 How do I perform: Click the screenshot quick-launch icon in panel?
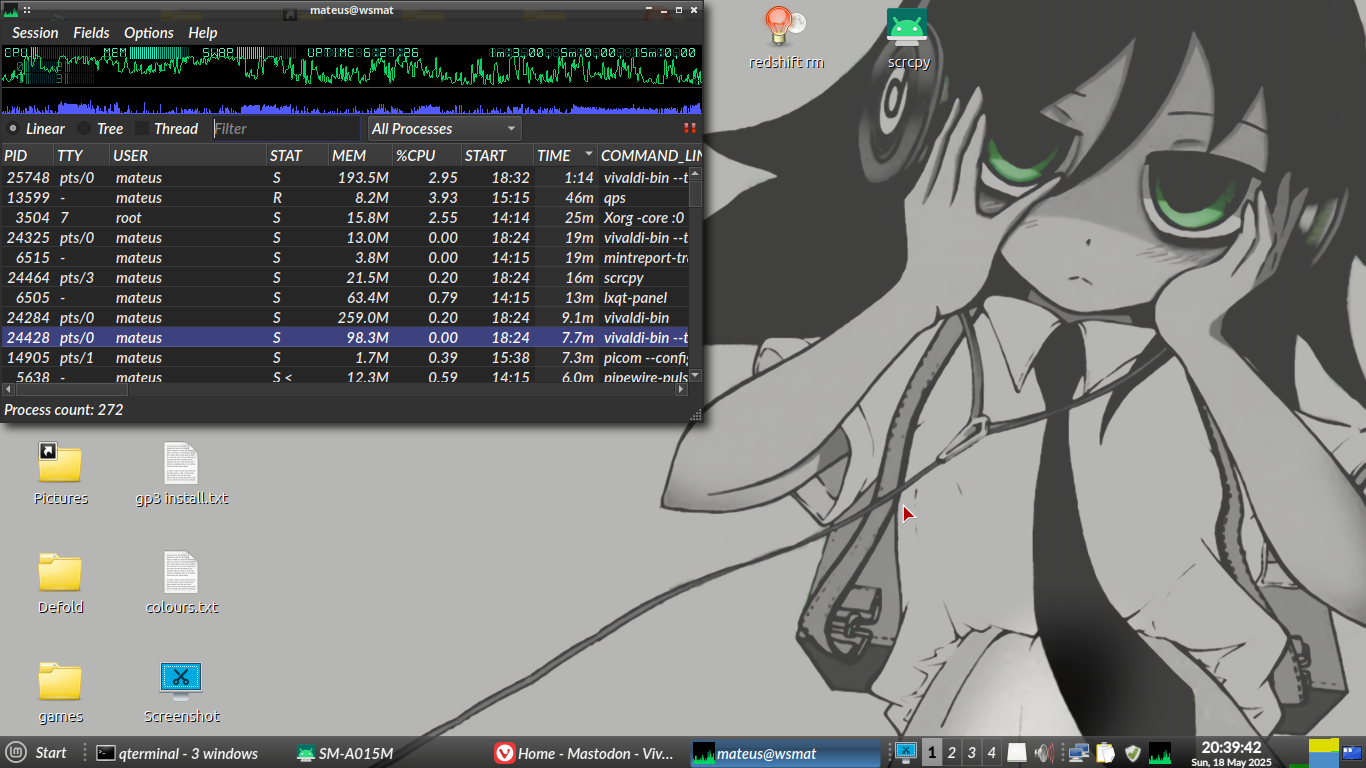point(906,752)
